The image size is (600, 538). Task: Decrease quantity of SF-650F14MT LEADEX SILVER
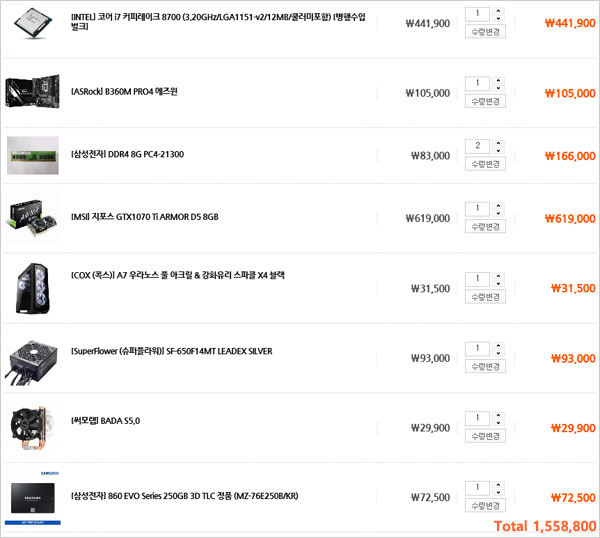498,353
